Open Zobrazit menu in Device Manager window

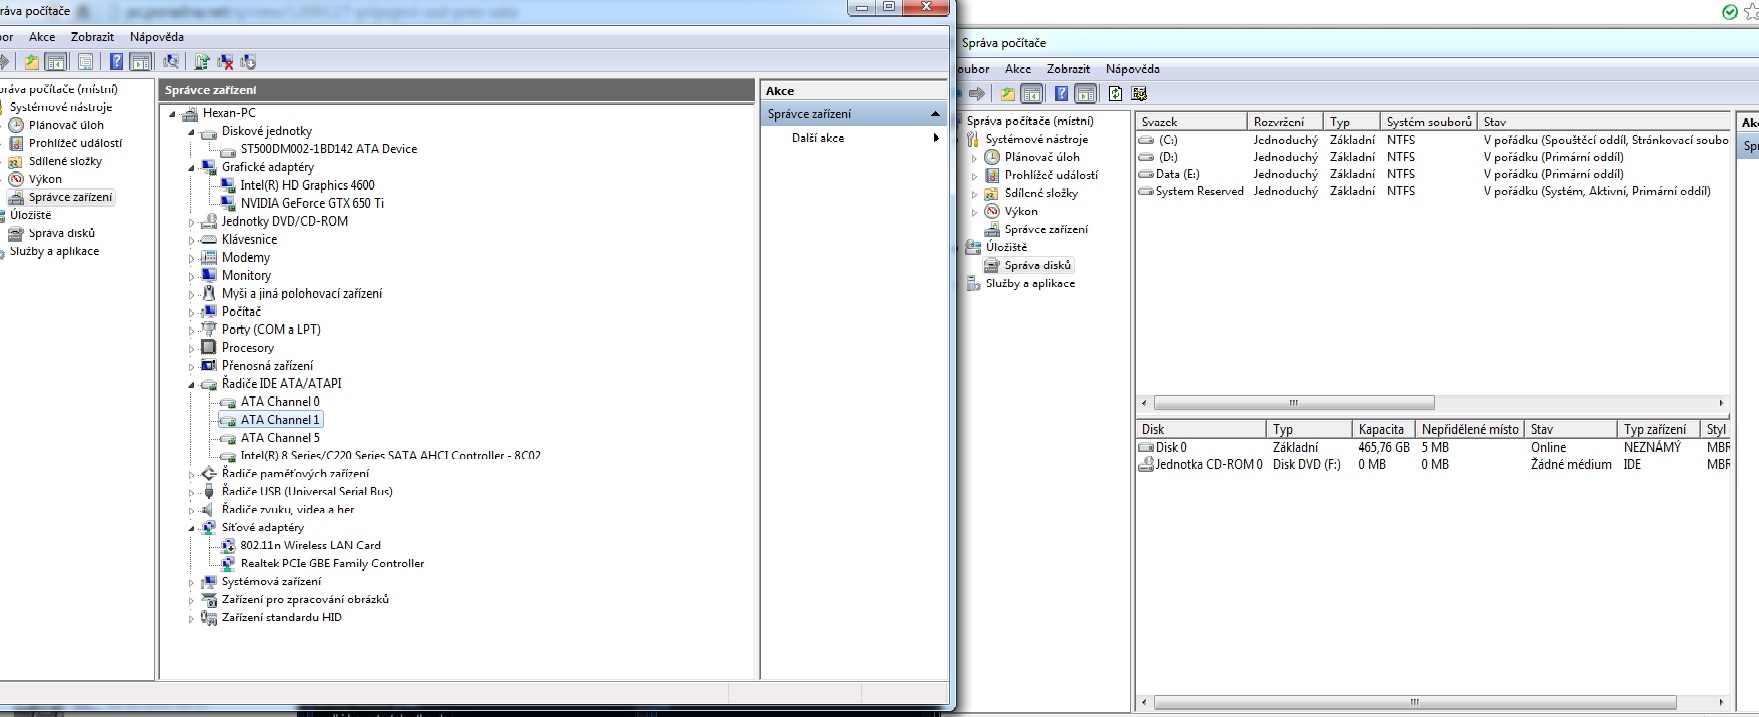point(92,37)
